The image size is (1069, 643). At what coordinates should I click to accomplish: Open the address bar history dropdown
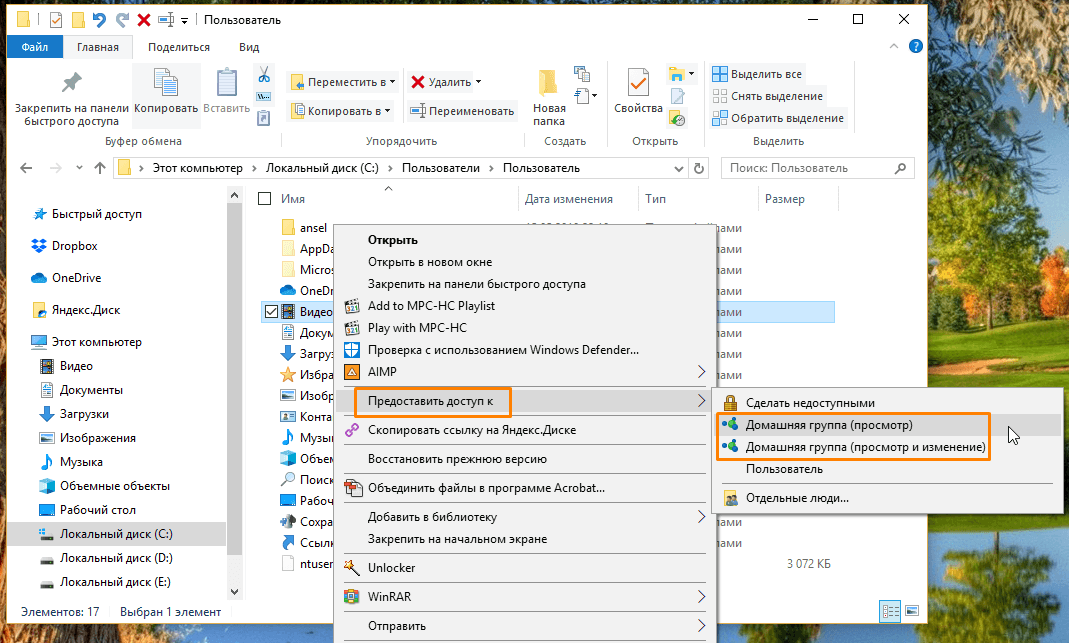tap(678, 168)
